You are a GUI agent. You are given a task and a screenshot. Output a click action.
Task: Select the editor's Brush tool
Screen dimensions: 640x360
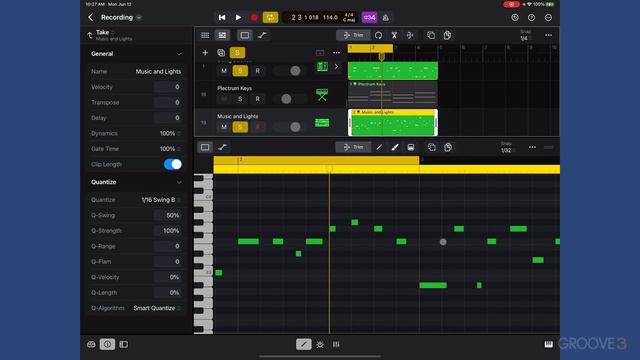pyautogui.click(x=395, y=147)
